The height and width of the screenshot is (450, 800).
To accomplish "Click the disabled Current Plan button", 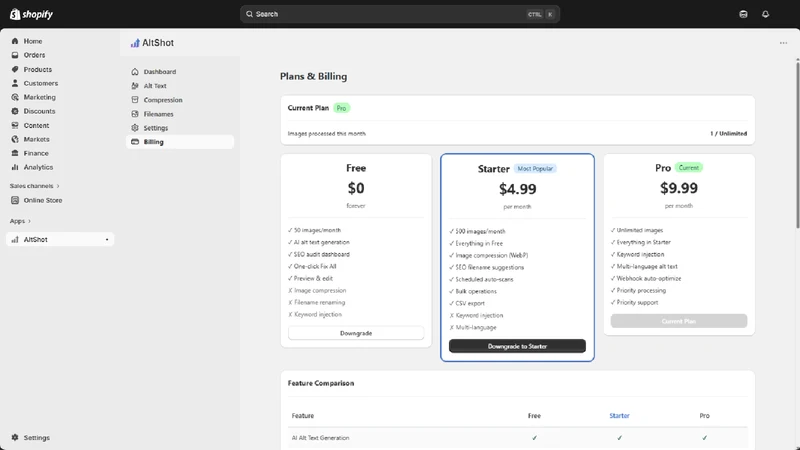I will click(x=679, y=321).
